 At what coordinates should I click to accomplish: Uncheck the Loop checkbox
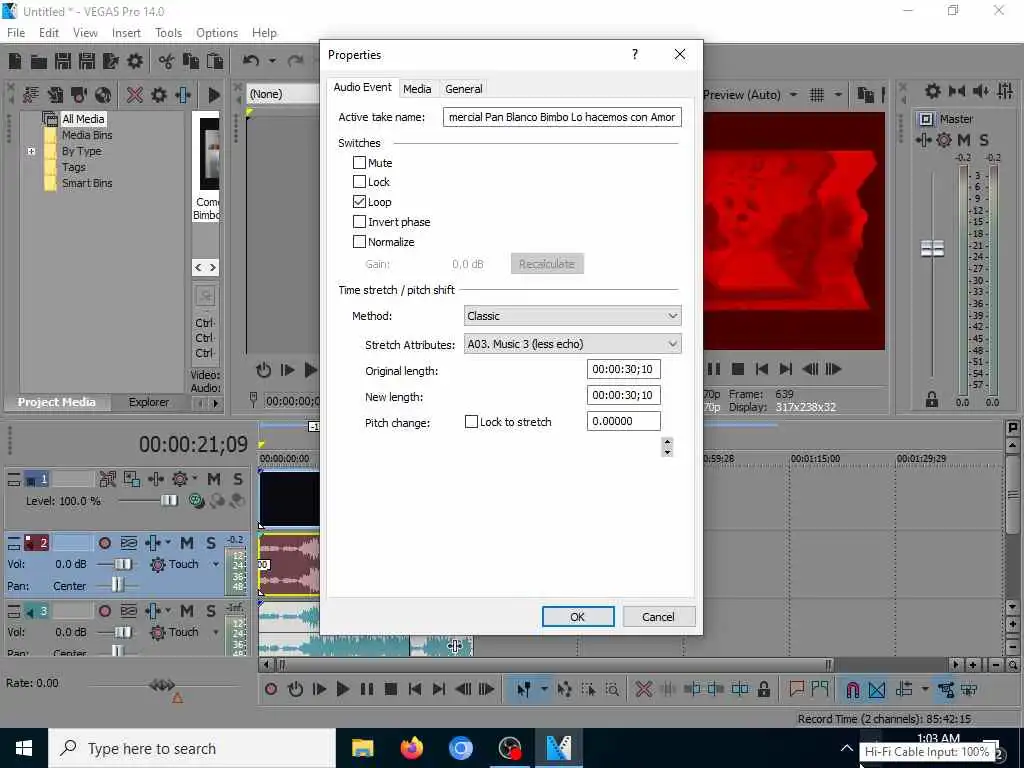[359, 202]
